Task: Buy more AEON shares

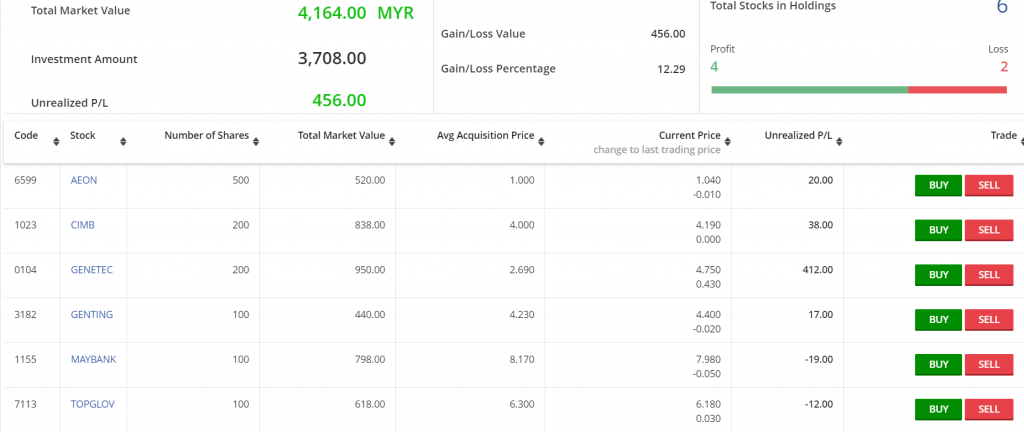Action: (x=938, y=185)
